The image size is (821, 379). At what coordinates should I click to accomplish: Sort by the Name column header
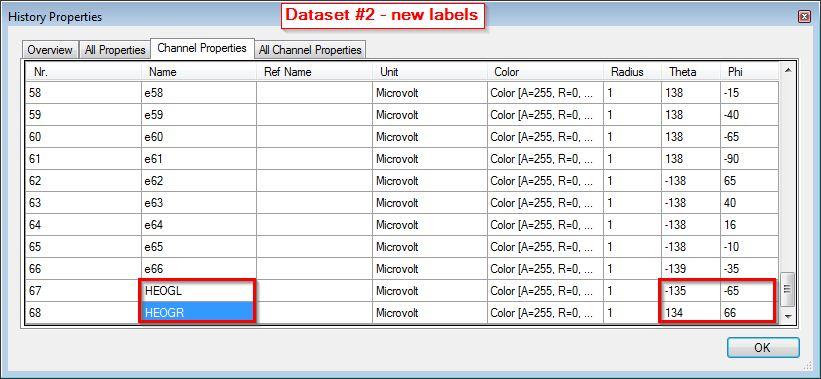pyautogui.click(x=199, y=72)
